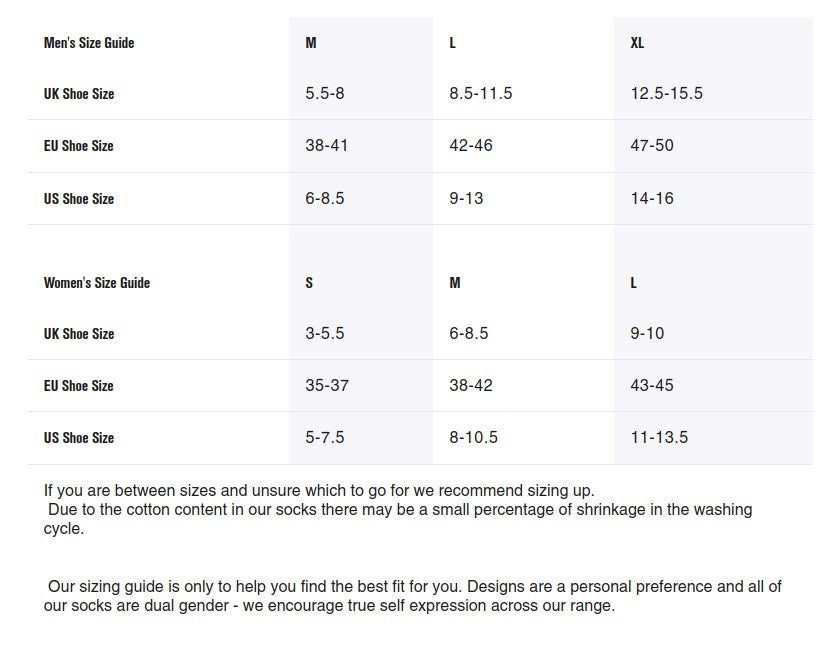Select the US 9-13 size cell

pyautogui.click(x=466, y=199)
